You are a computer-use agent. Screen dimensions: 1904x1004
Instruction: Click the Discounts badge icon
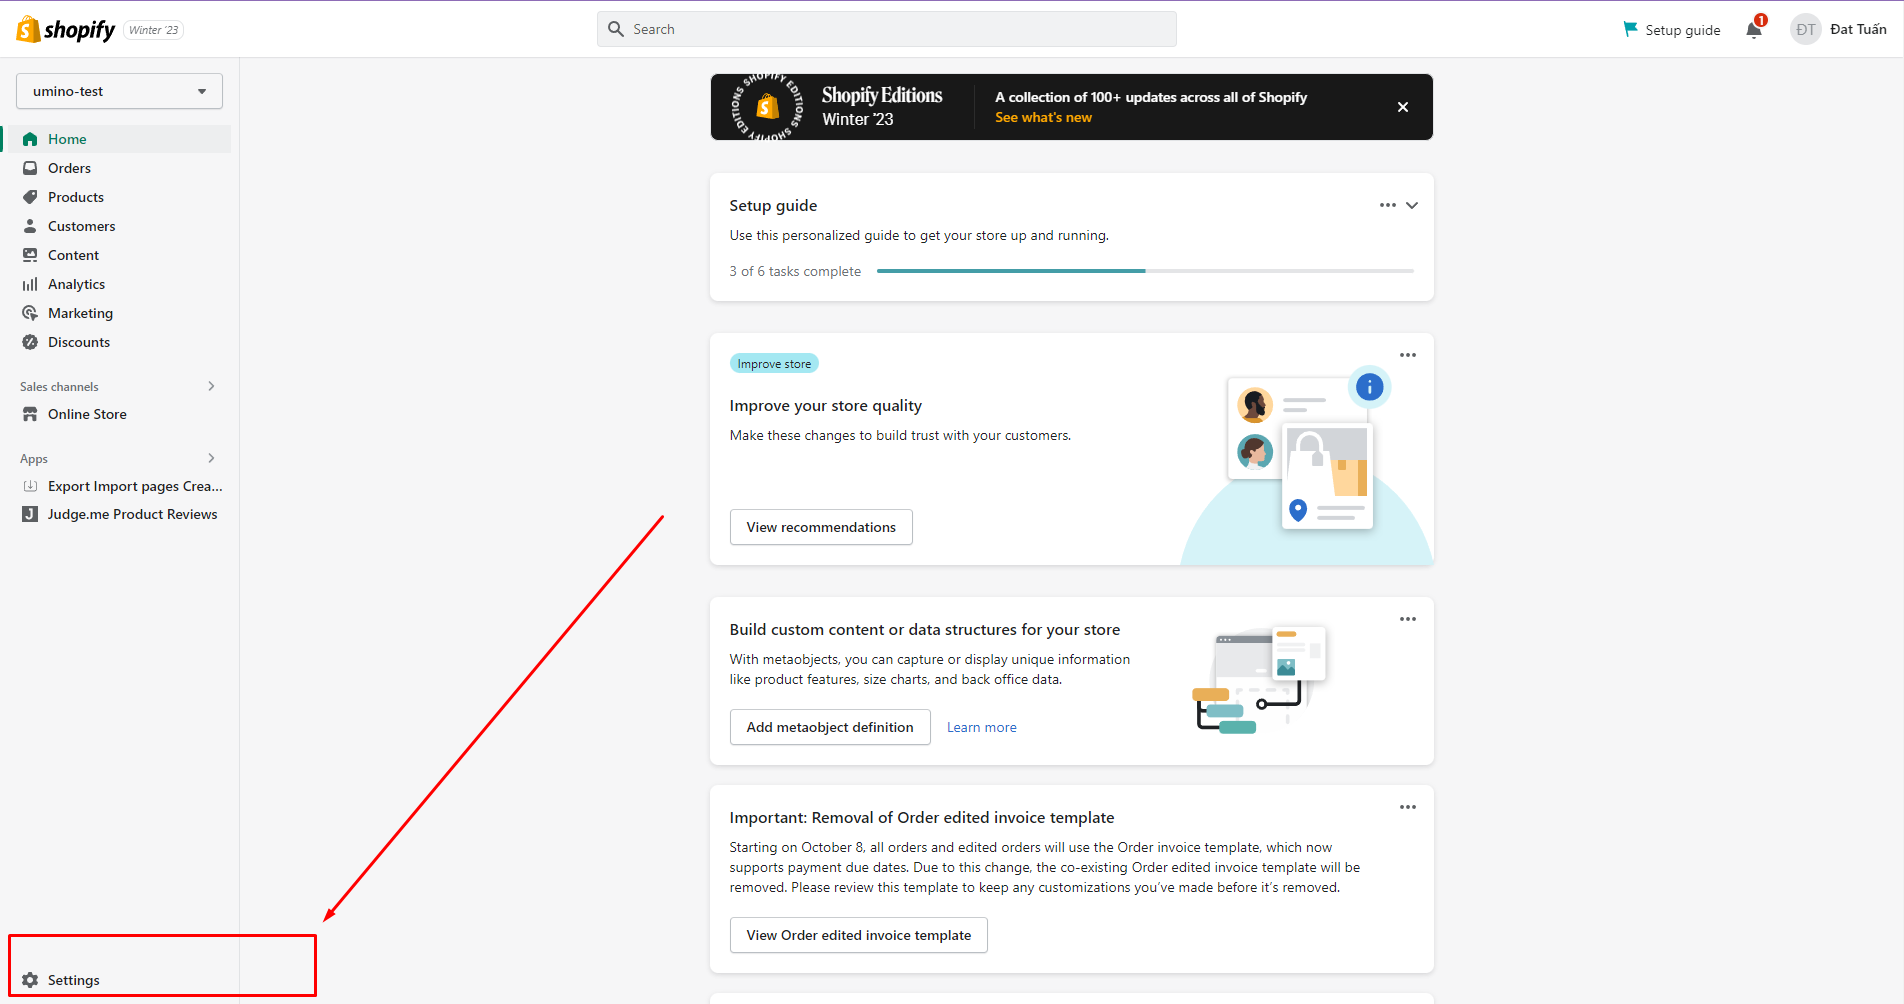[x=30, y=342]
